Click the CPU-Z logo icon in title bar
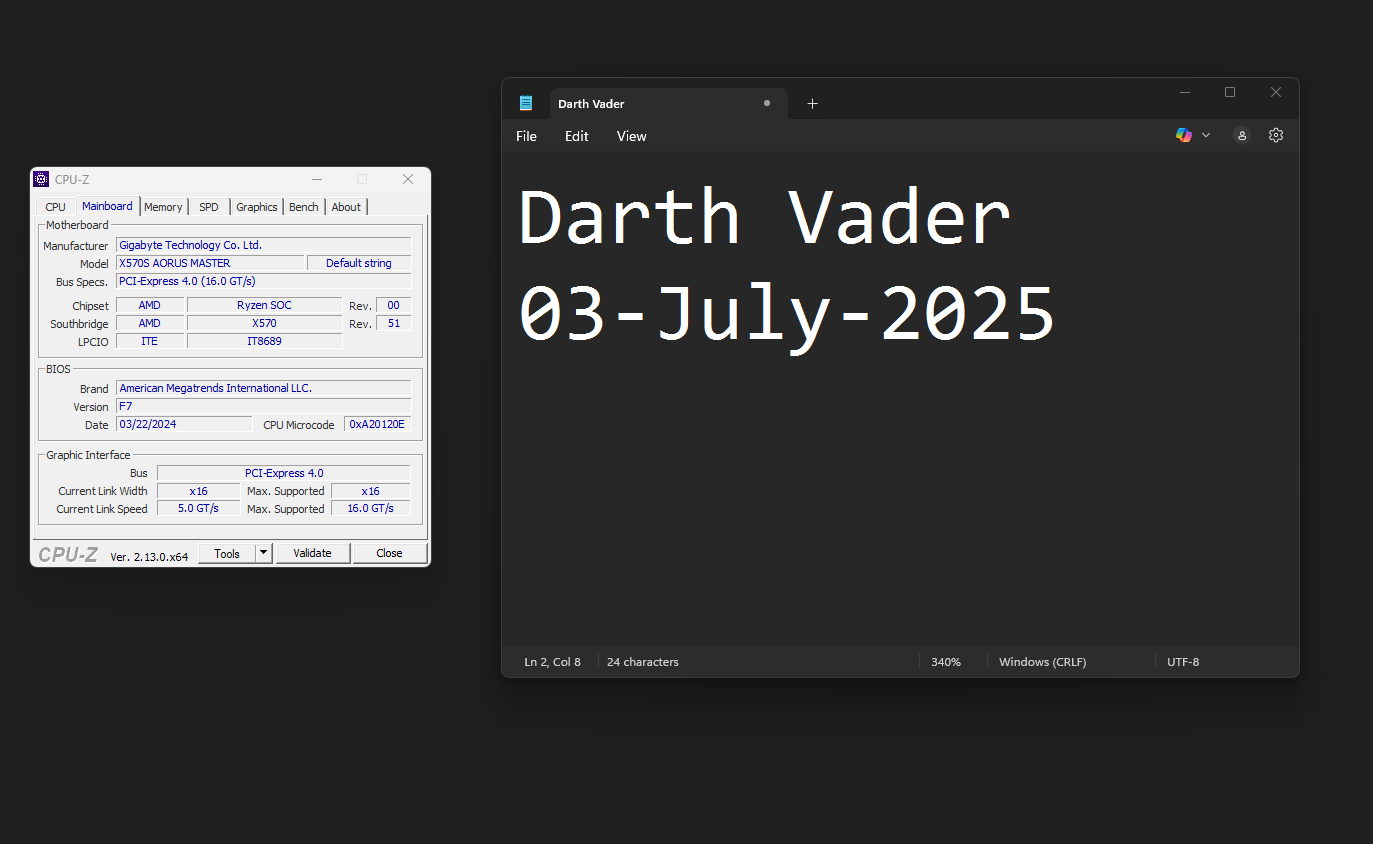 [x=41, y=179]
